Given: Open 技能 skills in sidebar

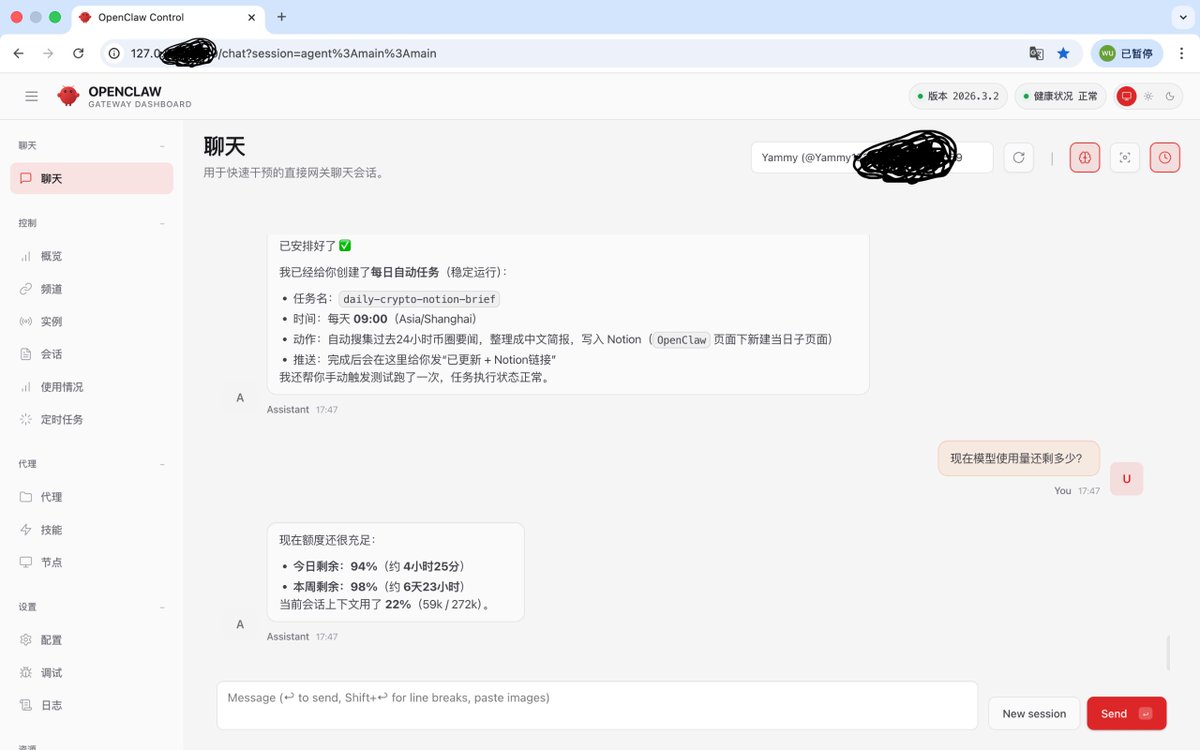Looking at the screenshot, I should [x=91, y=530].
